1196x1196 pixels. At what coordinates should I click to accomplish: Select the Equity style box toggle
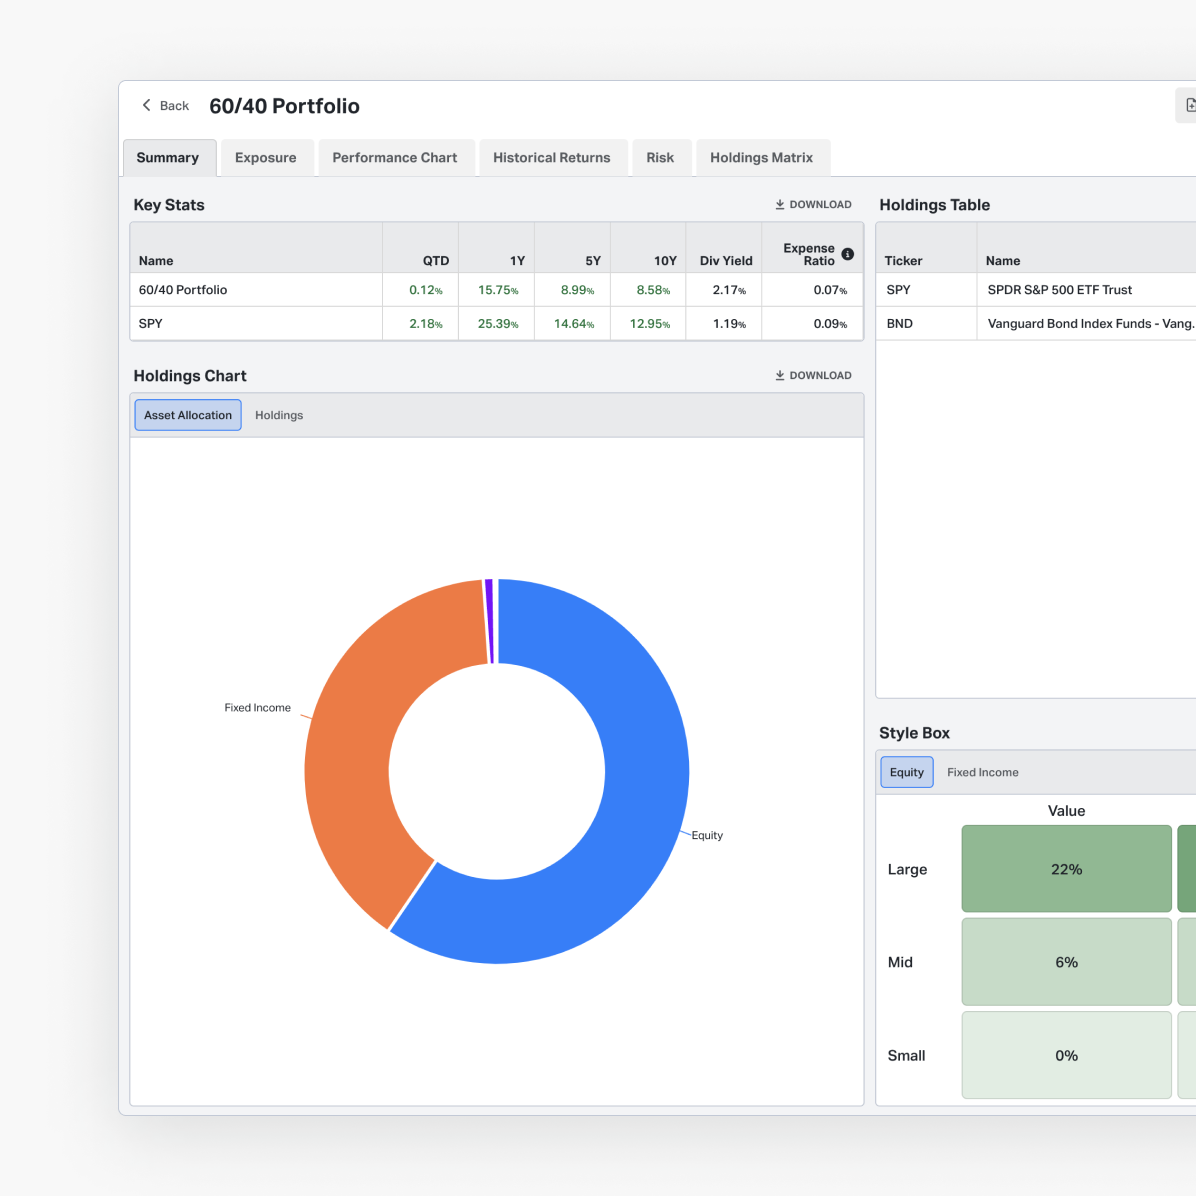906,772
